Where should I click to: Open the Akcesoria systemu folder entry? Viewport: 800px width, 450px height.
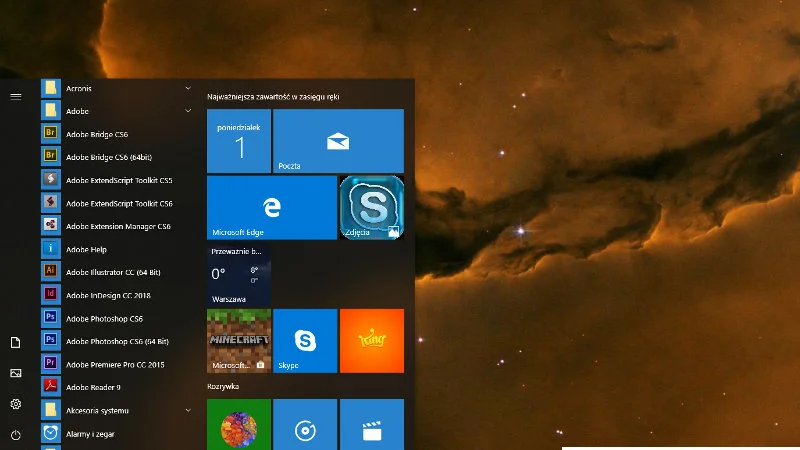[x=116, y=410]
